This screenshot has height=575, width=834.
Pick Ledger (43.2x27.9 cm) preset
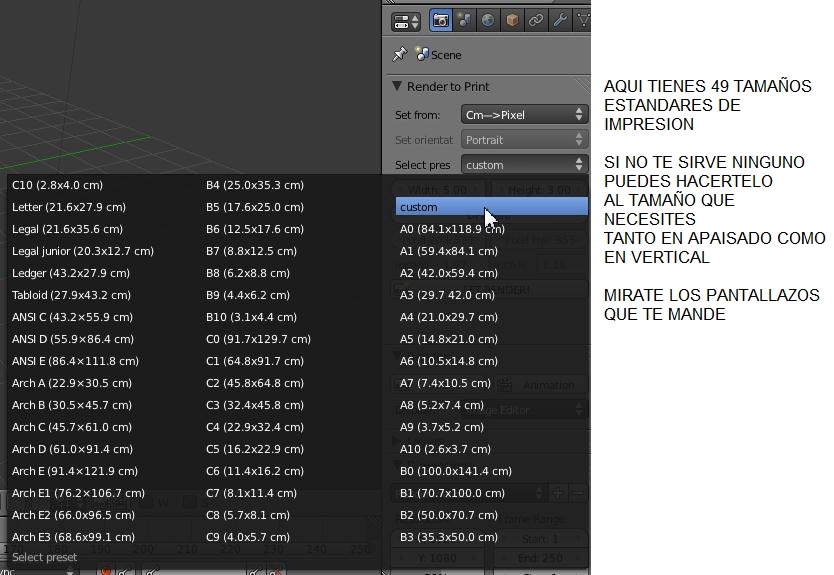(71, 273)
